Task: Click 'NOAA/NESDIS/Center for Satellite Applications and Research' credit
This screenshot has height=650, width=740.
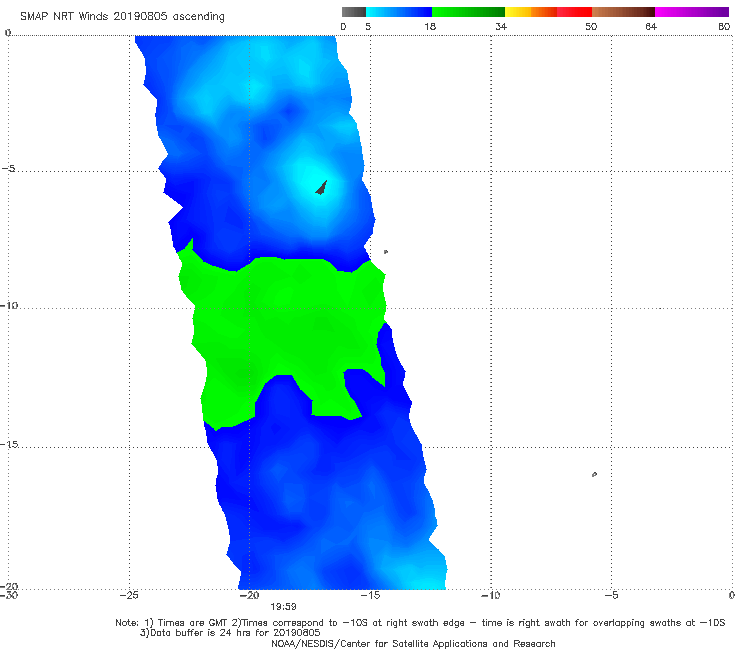Action: coord(413,643)
